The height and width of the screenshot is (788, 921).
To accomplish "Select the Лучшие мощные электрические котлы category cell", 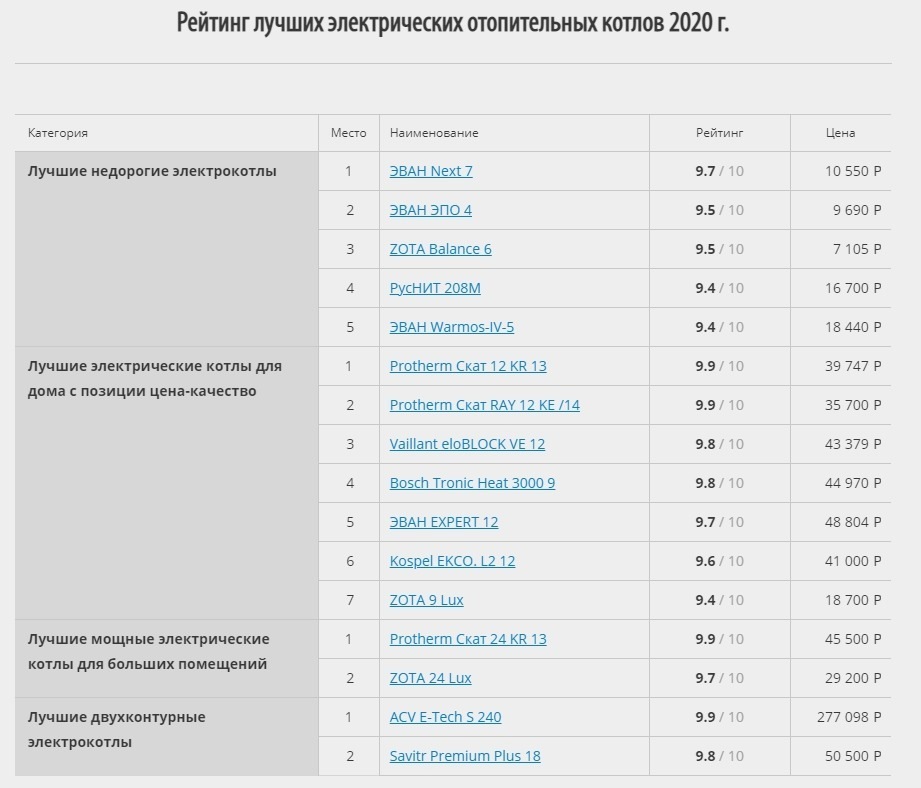I will (167, 658).
